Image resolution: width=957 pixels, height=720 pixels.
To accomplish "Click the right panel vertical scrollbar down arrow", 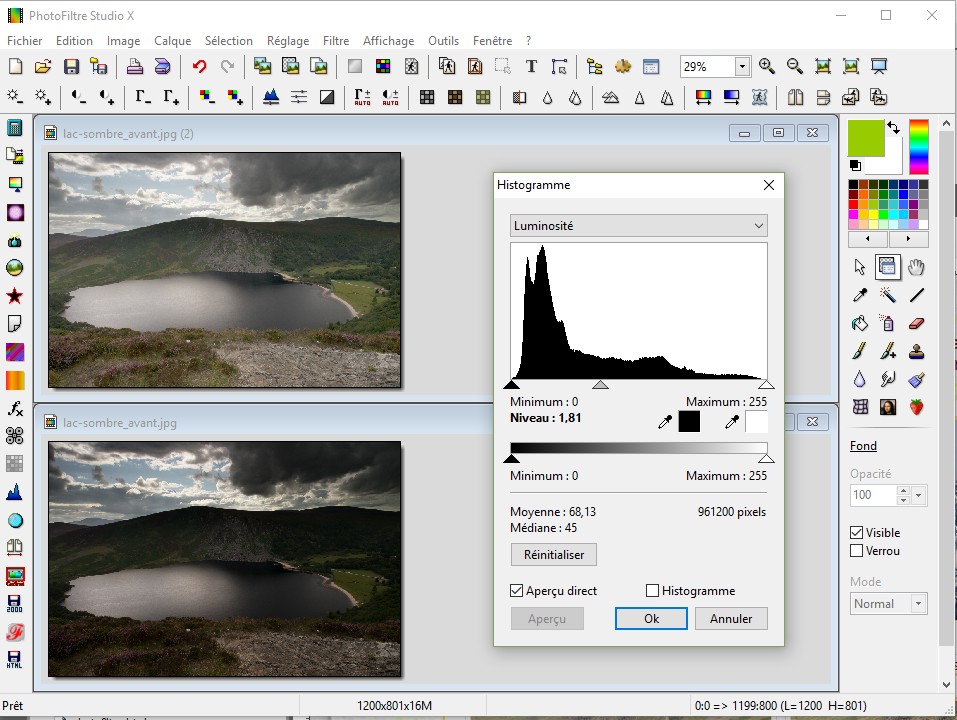I will point(947,685).
